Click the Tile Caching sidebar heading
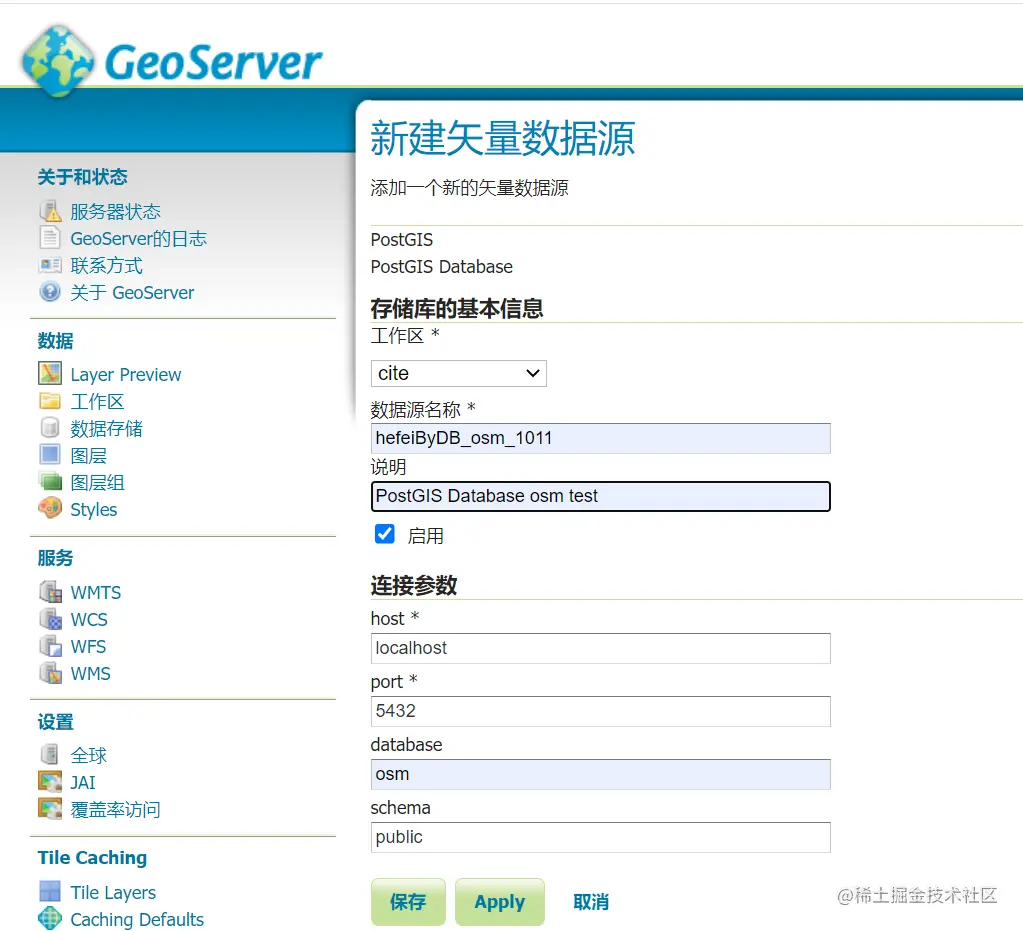Screen dimensions: 1023x931 point(92,857)
